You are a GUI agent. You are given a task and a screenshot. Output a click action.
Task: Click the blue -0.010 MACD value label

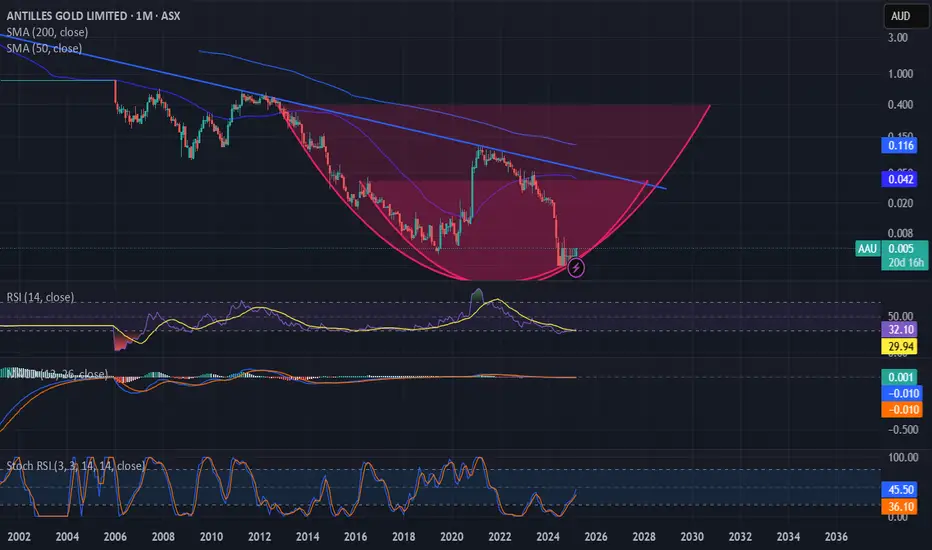click(x=903, y=393)
